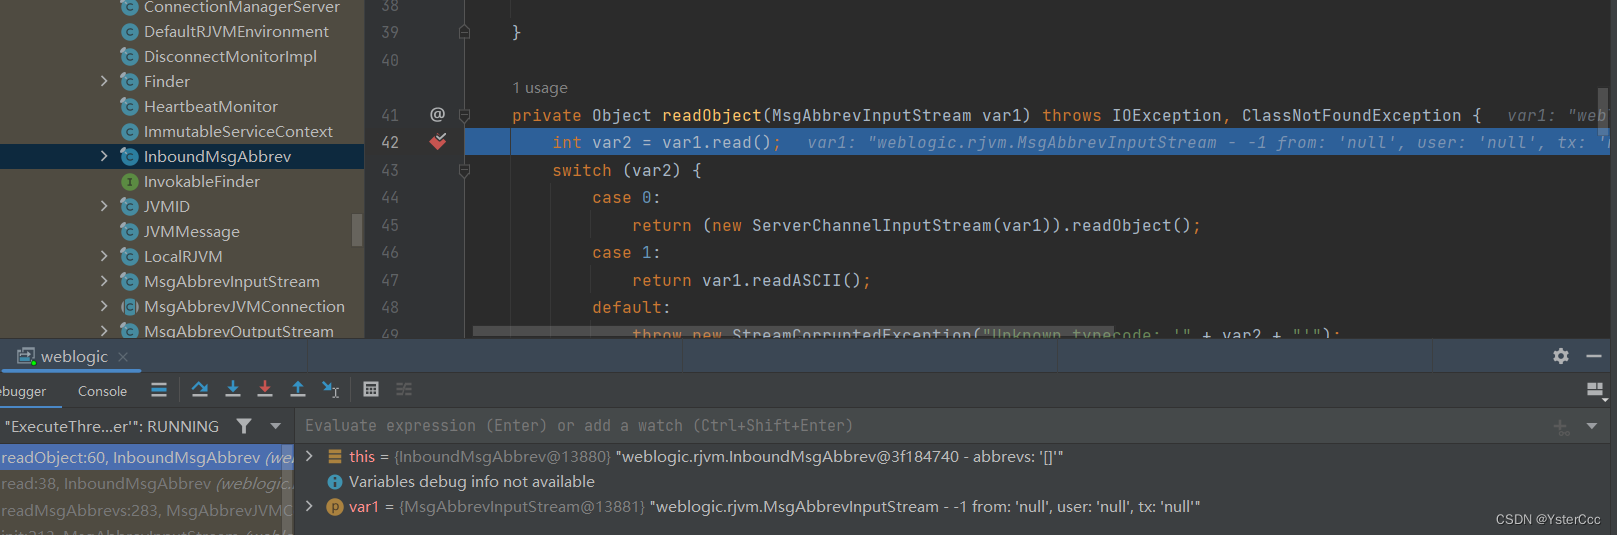Screen dimensions: 1617x535
Task: Click the project tree vertical scrollbar
Action: click(x=357, y=230)
